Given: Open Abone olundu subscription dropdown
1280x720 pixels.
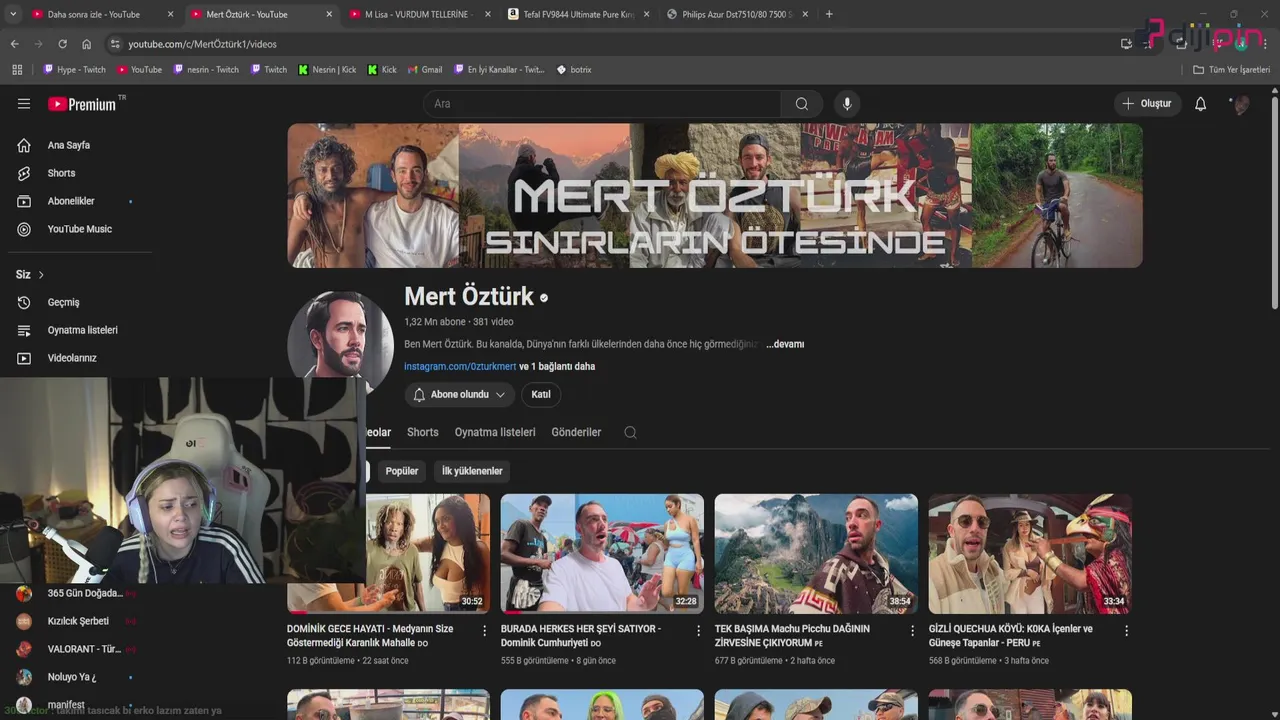Looking at the screenshot, I should [x=459, y=395].
